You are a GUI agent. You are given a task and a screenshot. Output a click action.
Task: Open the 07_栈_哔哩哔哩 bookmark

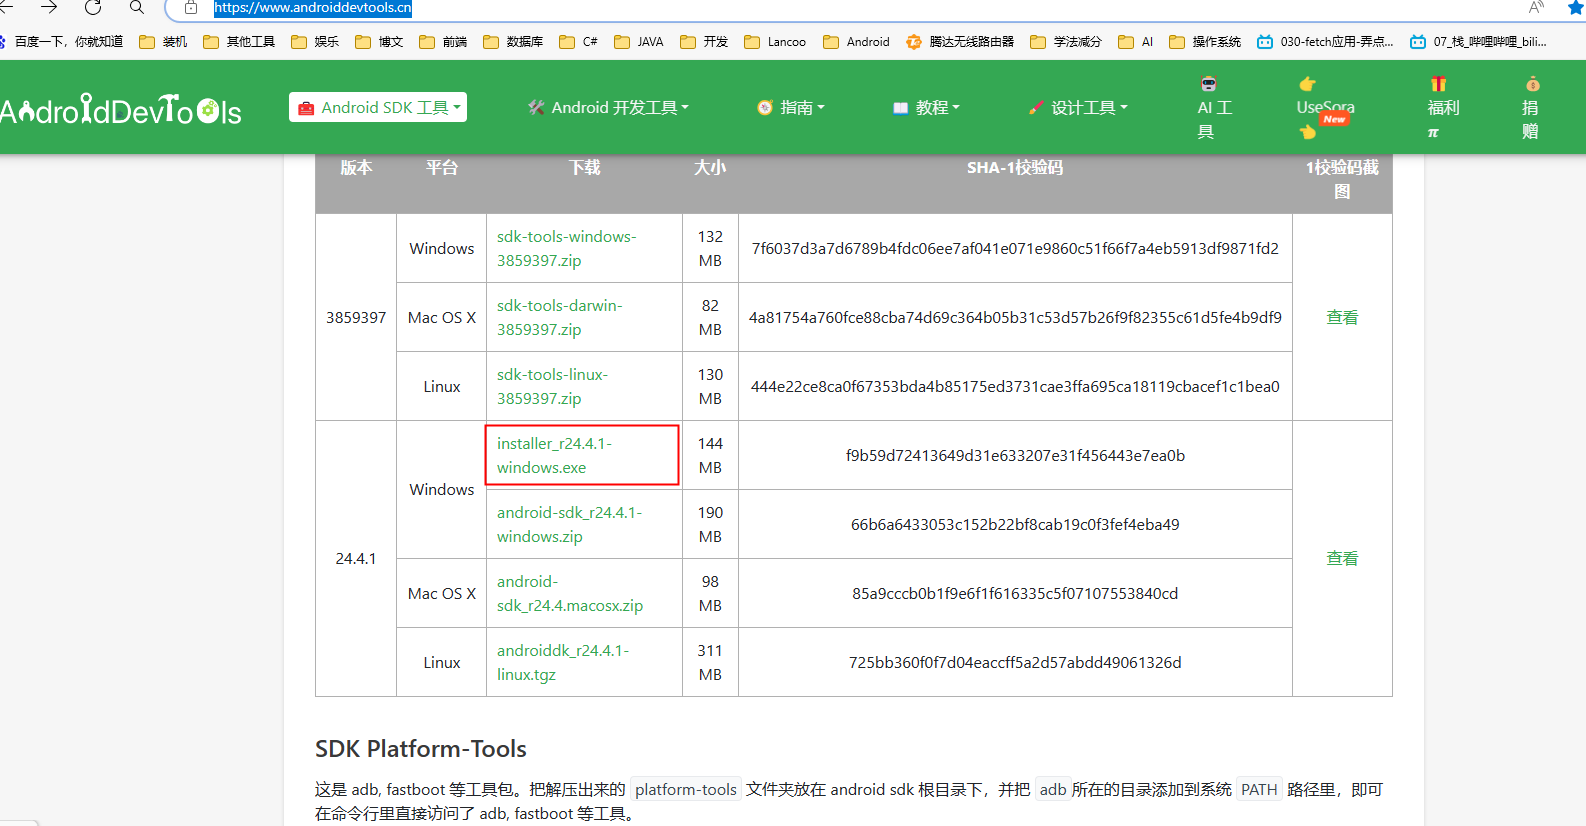(1478, 42)
